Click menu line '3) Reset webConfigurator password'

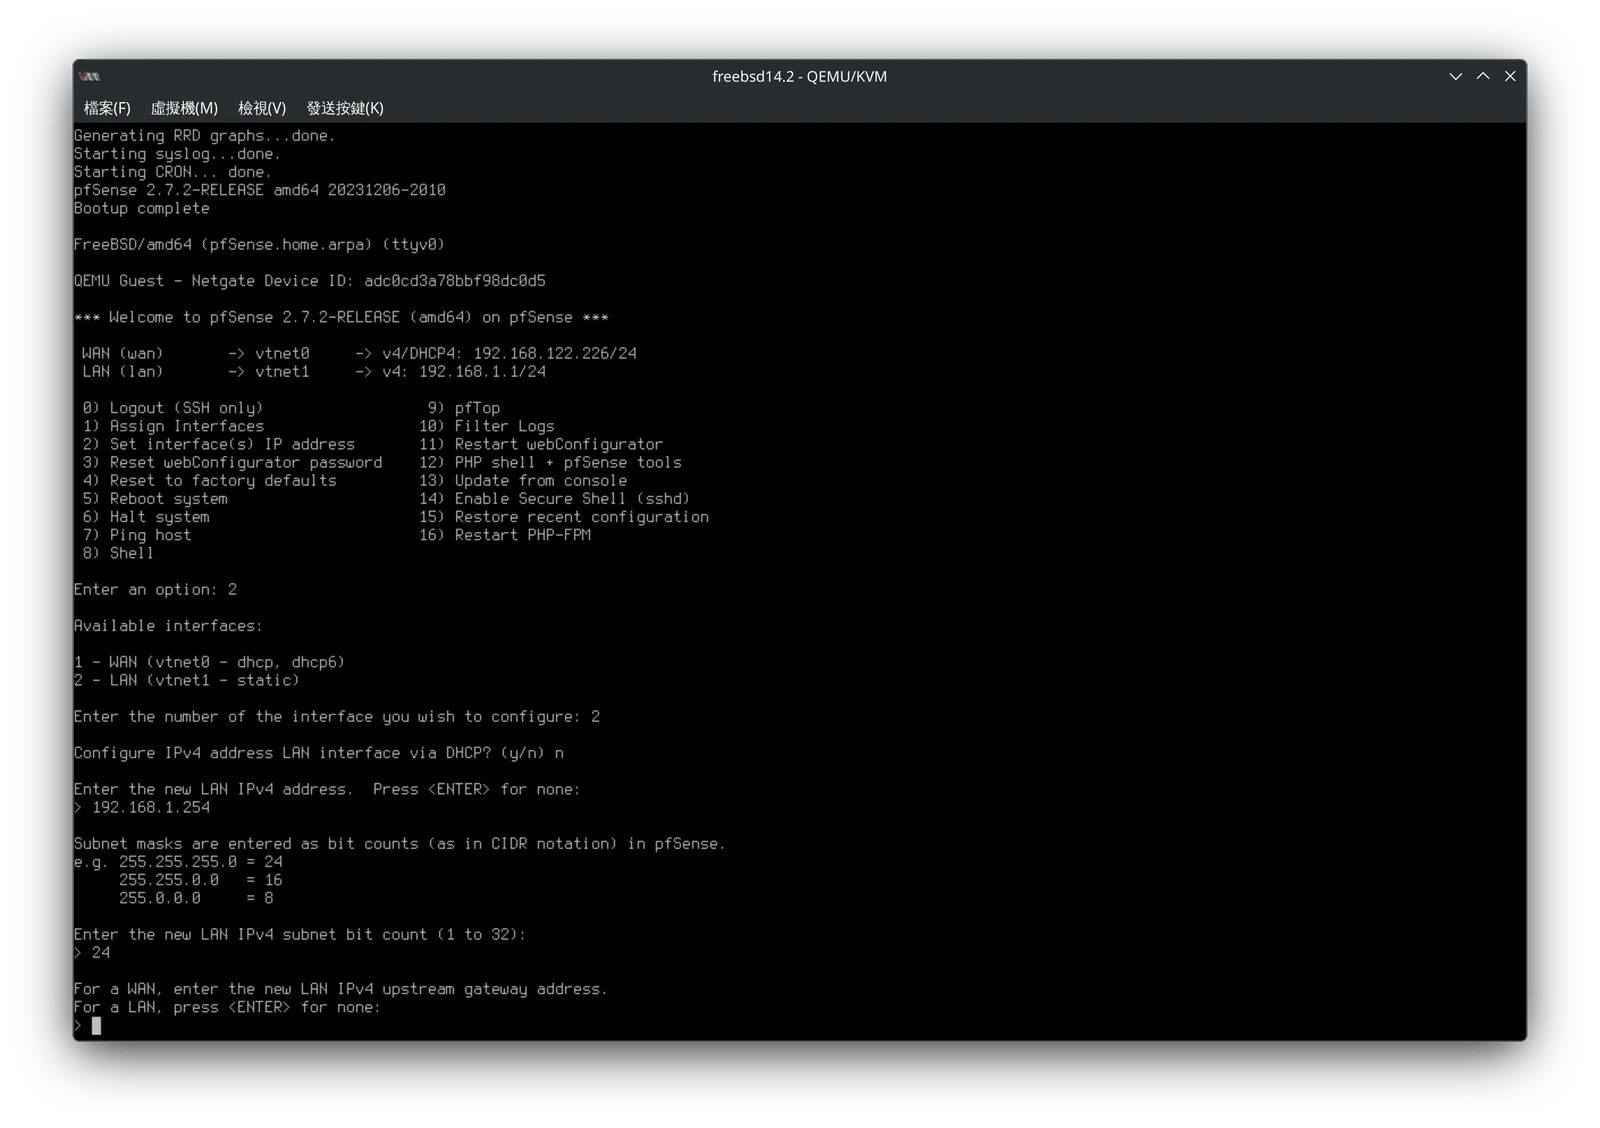tap(233, 462)
